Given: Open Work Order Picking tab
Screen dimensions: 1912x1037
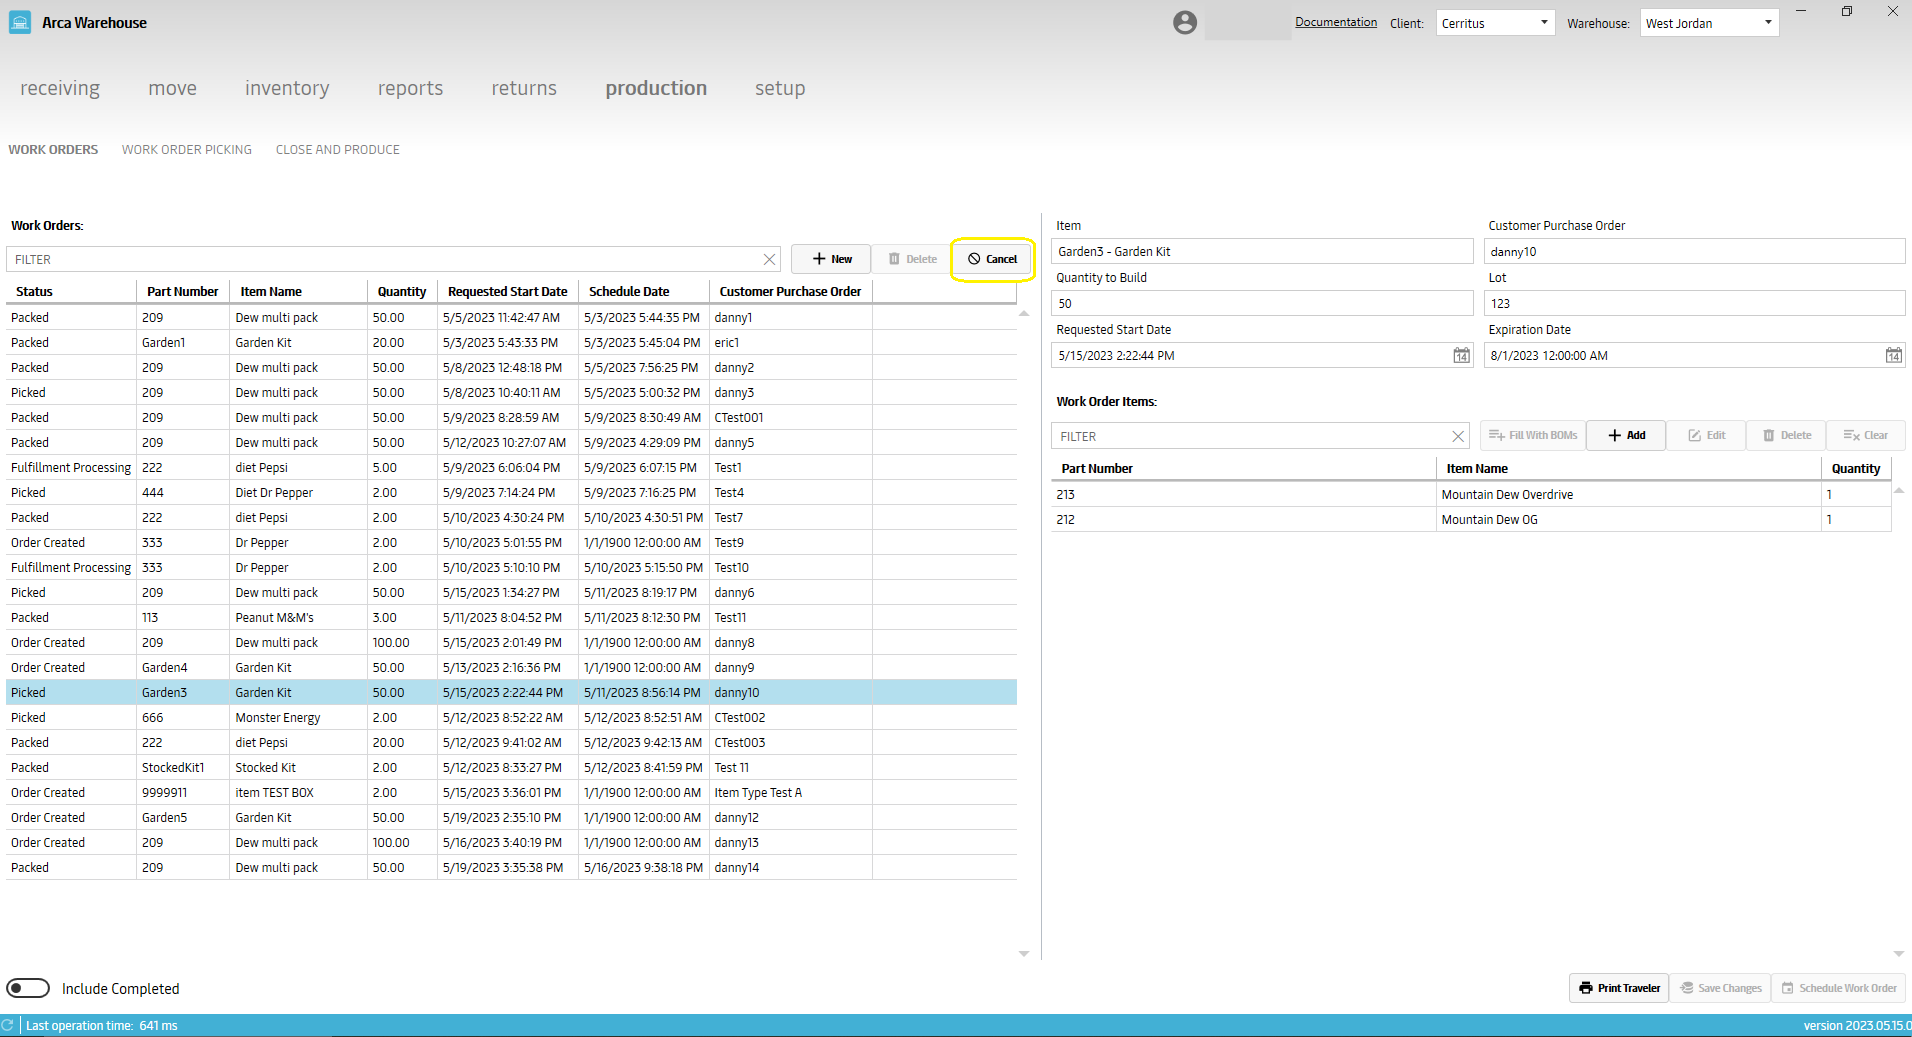Looking at the screenshot, I should click(x=187, y=150).
